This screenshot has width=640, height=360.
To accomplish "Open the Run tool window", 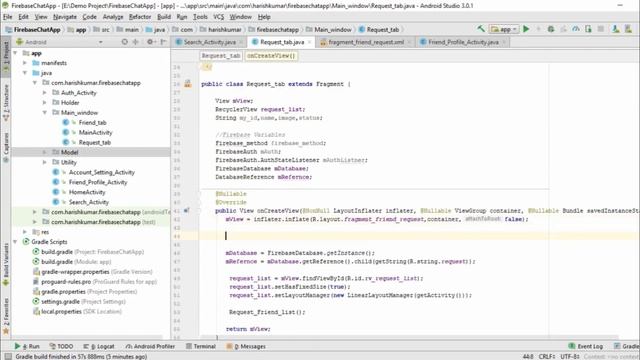I will [27, 346].
